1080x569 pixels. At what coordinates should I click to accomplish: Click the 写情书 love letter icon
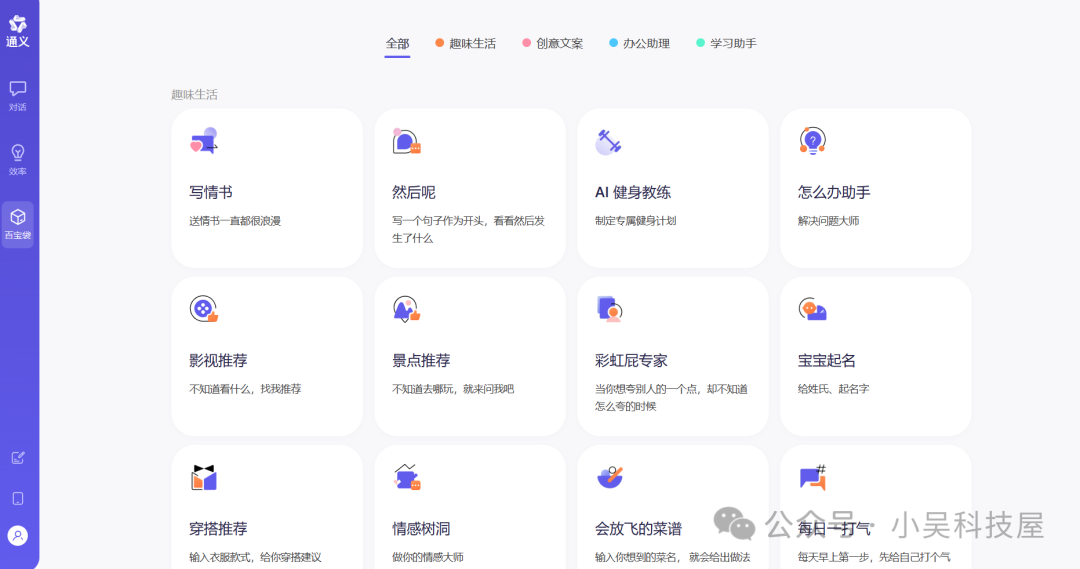tap(204, 141)
